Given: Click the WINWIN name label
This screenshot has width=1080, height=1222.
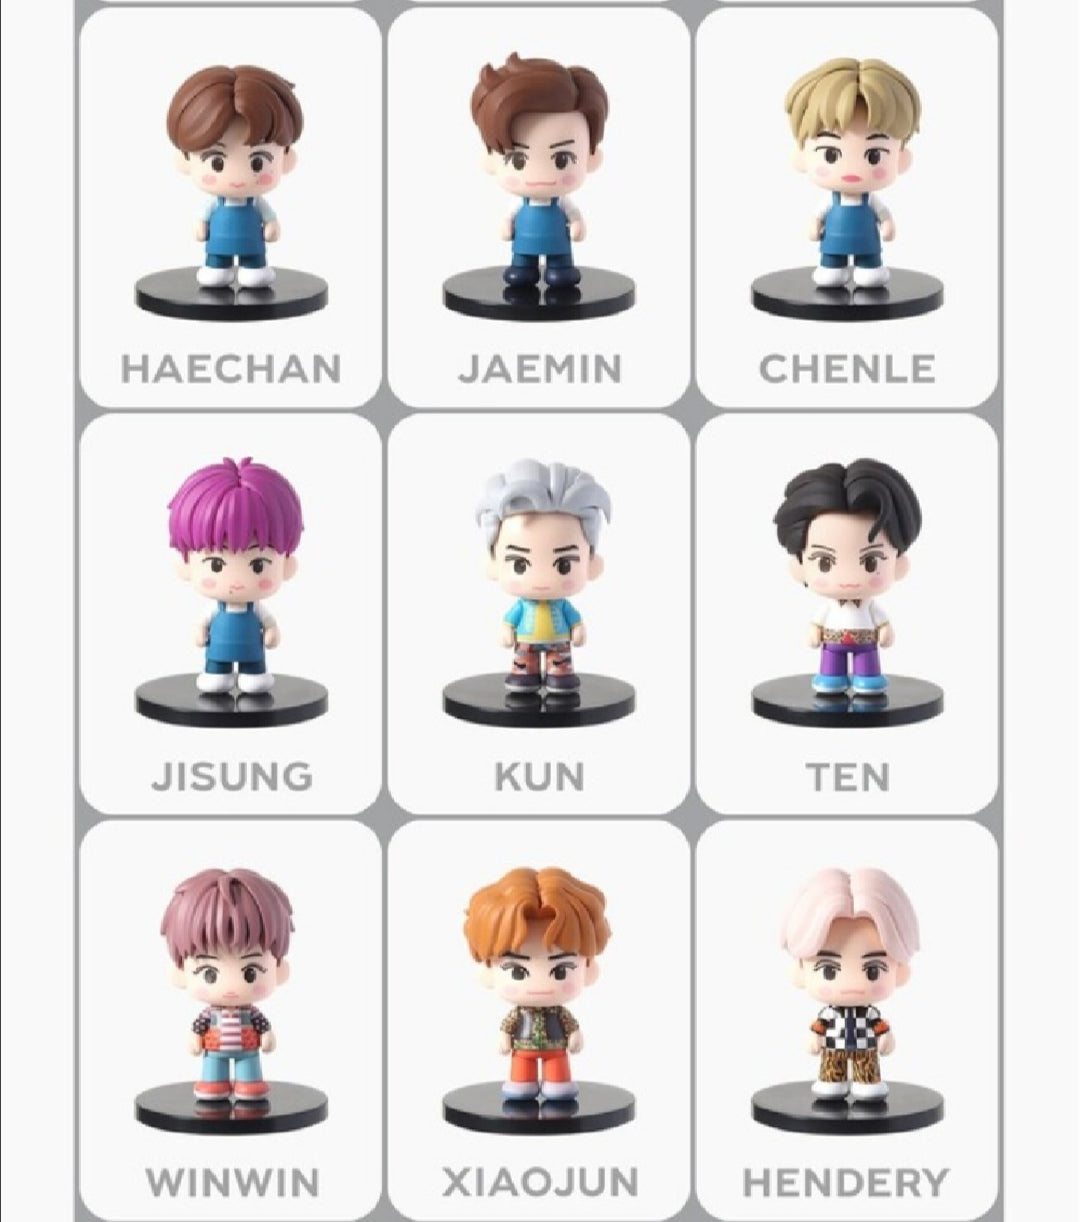Looking at the screenshot, I should (x=232, y=1183).
